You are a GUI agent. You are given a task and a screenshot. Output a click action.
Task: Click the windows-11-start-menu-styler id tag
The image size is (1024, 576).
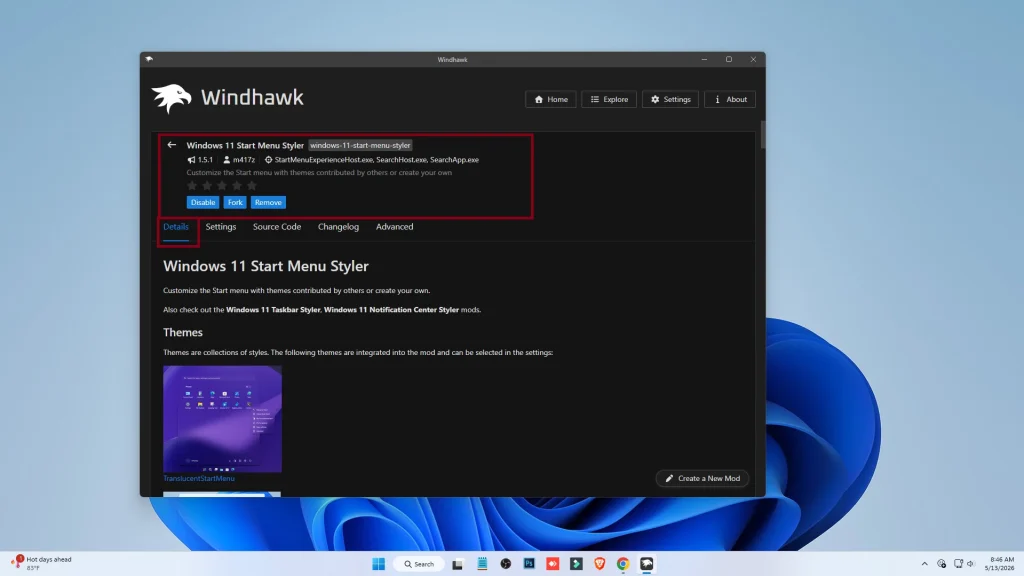coord(360,146)
